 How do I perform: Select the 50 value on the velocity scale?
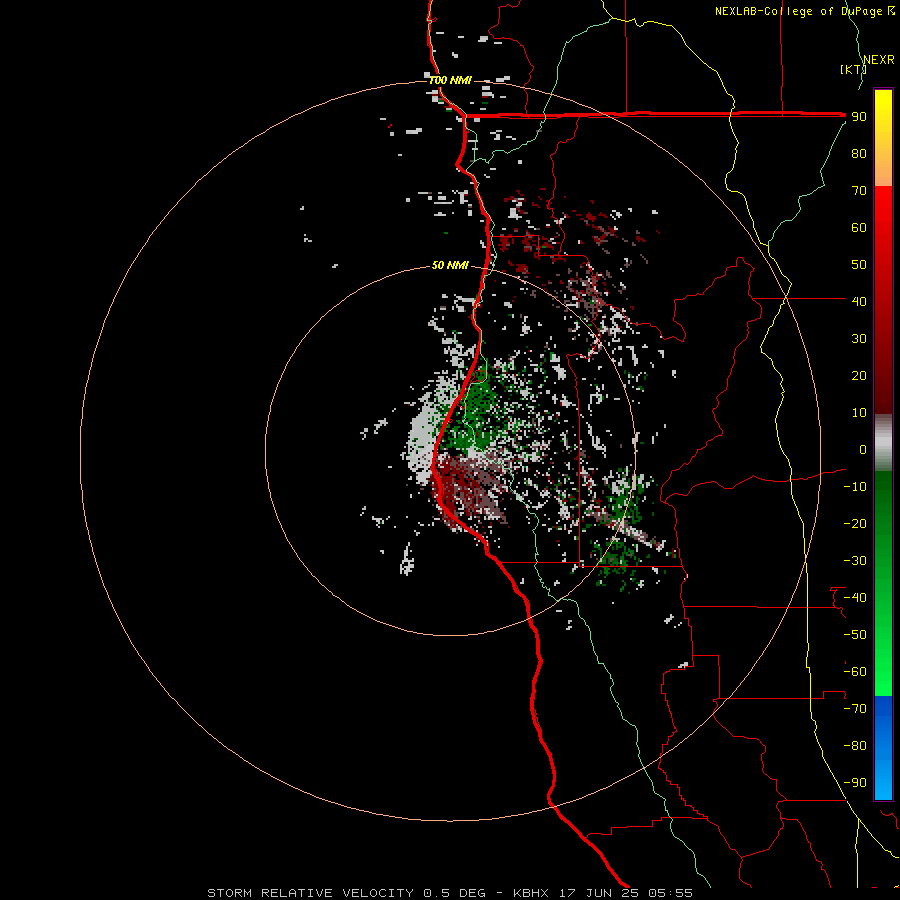(859, 265)
